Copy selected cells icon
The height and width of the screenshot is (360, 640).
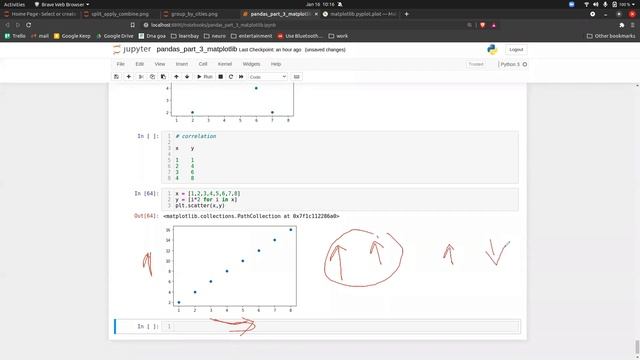[152, 77]
